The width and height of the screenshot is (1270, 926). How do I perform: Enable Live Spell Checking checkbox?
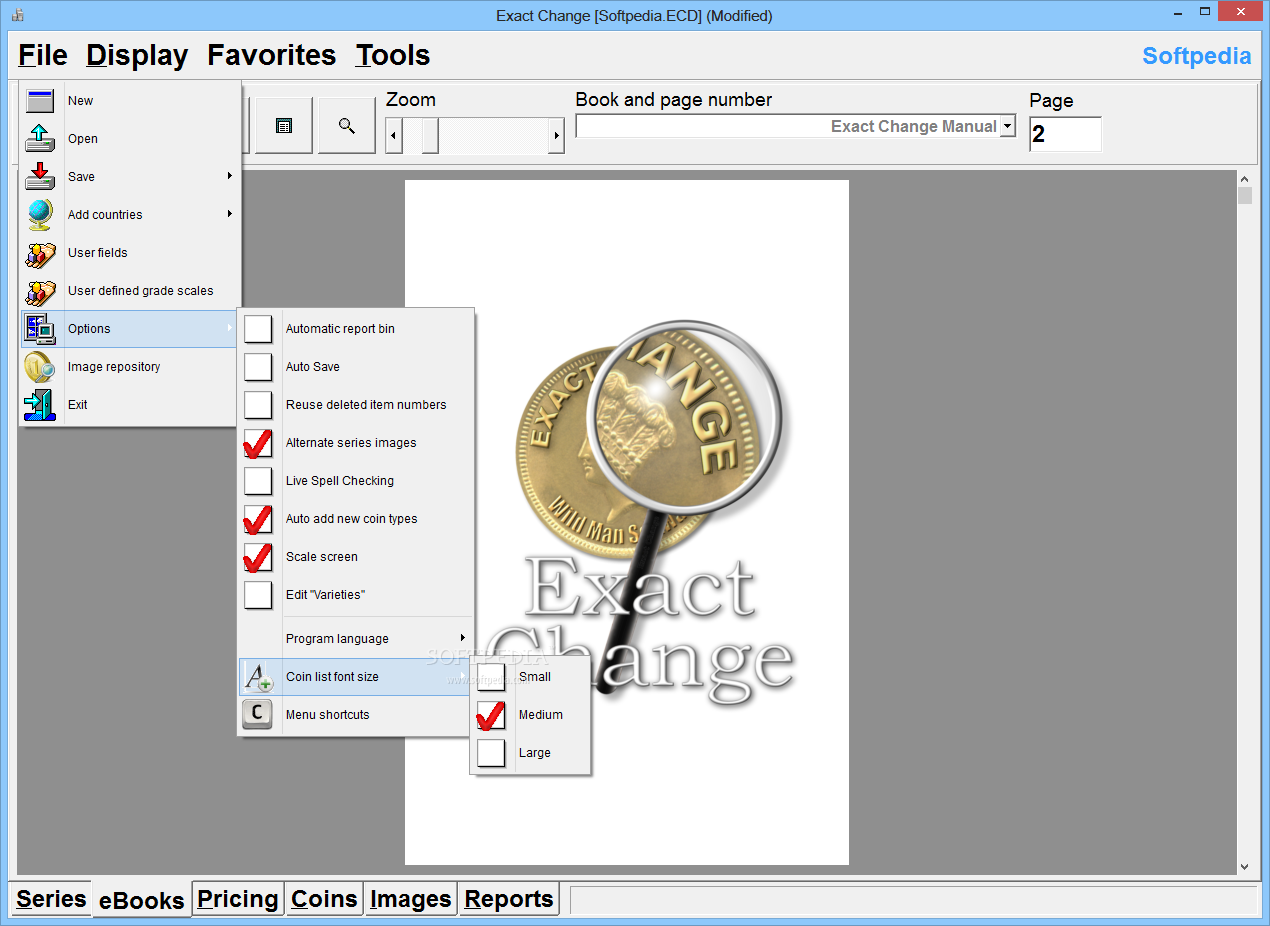click(258, 481)
